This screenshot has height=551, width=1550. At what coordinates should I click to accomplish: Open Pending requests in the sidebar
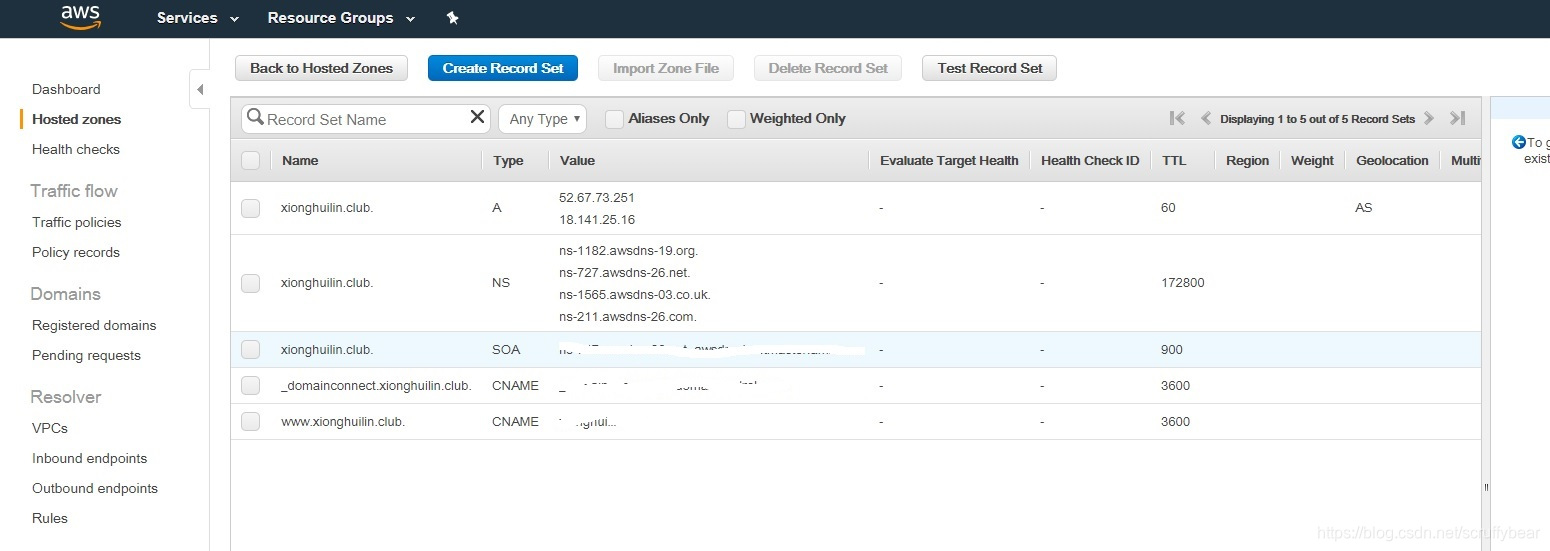tap(86, 355)
